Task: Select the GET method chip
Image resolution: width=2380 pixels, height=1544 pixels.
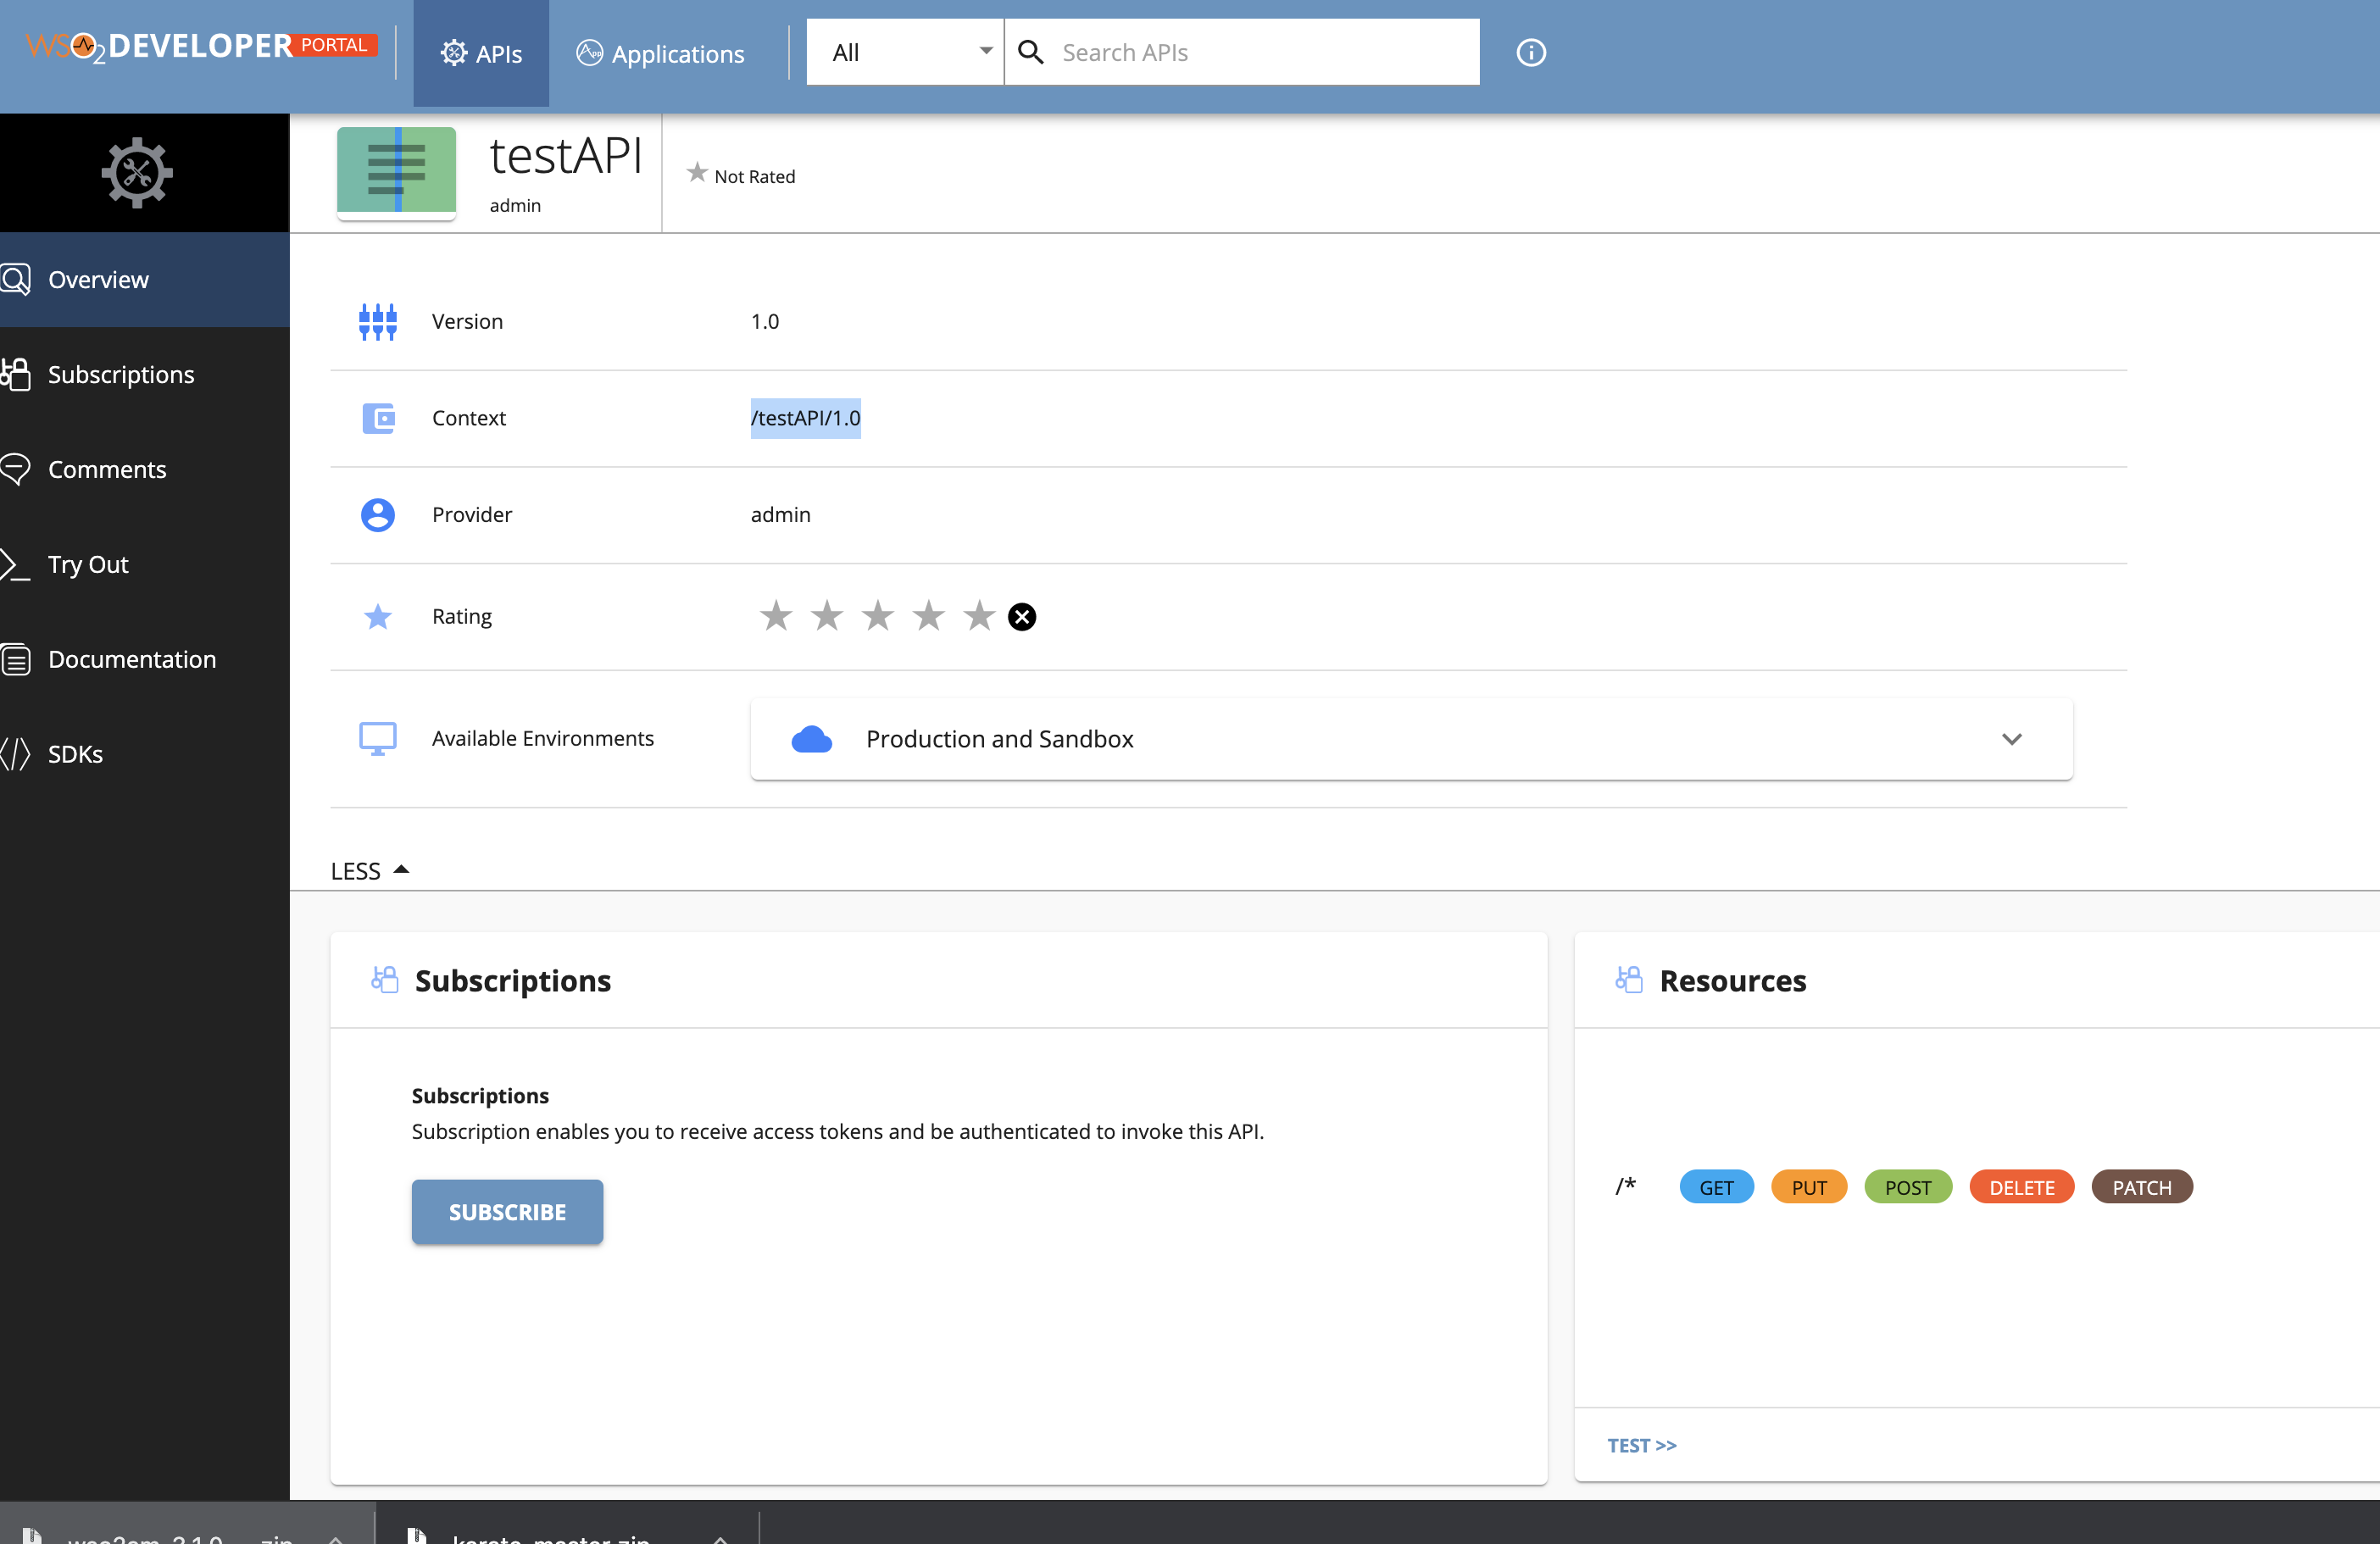Action: [x=1716, y=1187]
